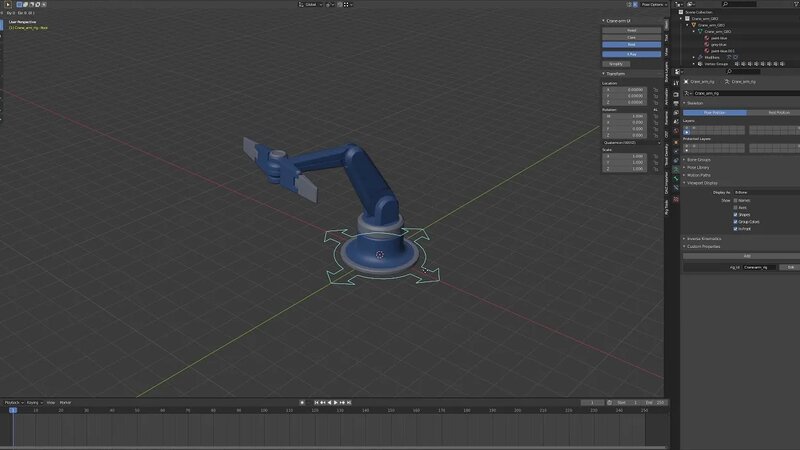Open the Pose Options dropdown
This screenshot has width=800, height=450.
653,5
